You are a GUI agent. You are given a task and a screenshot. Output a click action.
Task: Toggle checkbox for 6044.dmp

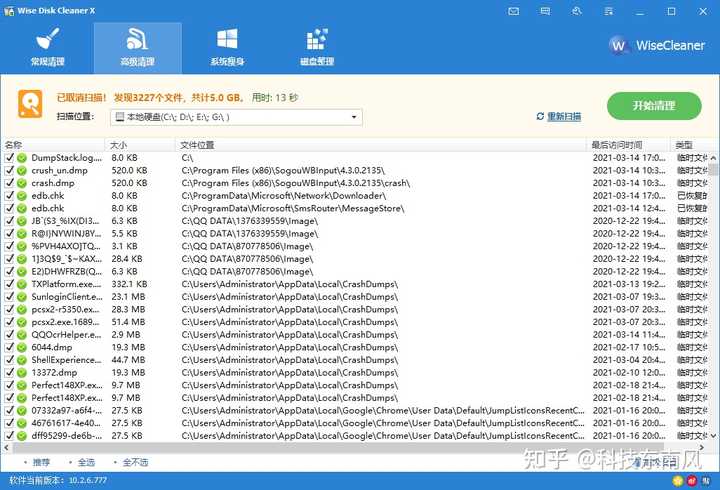[x=9, y=347]
